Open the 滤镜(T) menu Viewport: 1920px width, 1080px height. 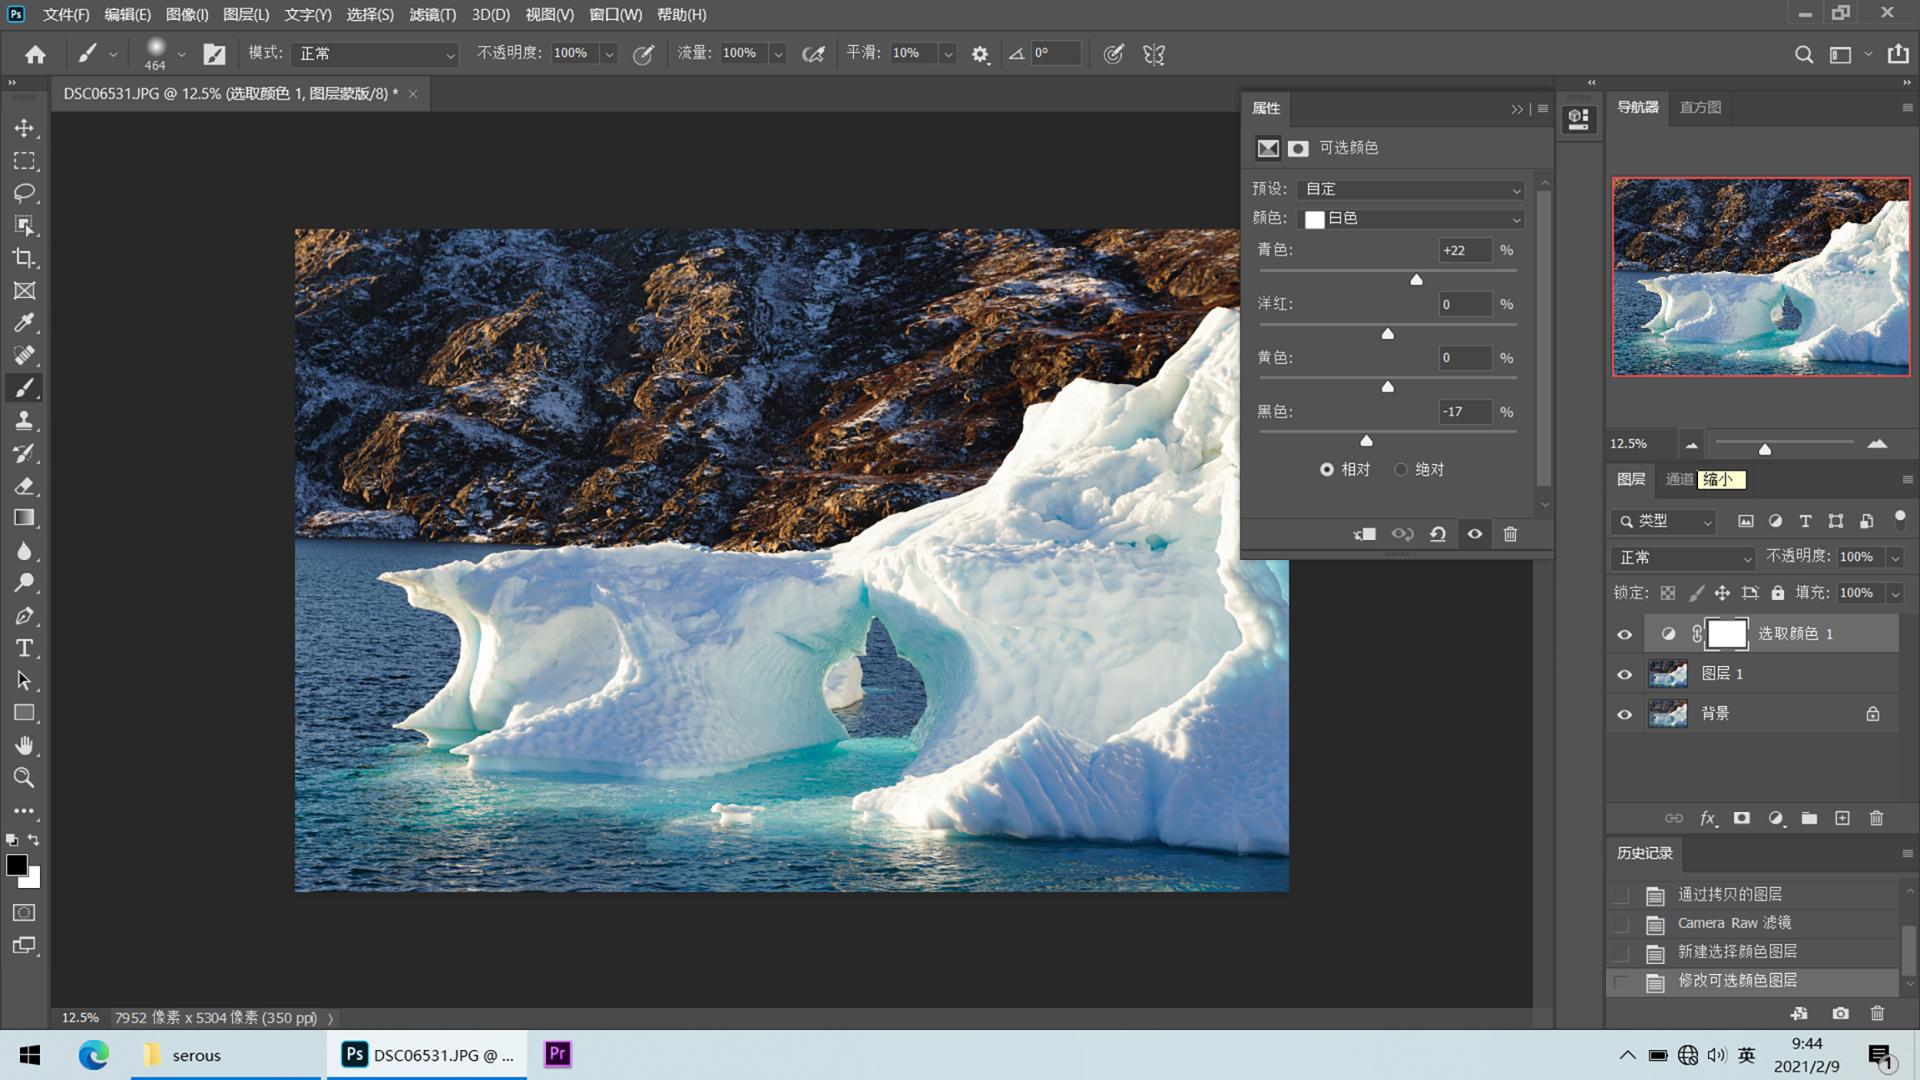pyautogui.click(x=432, y=15)
